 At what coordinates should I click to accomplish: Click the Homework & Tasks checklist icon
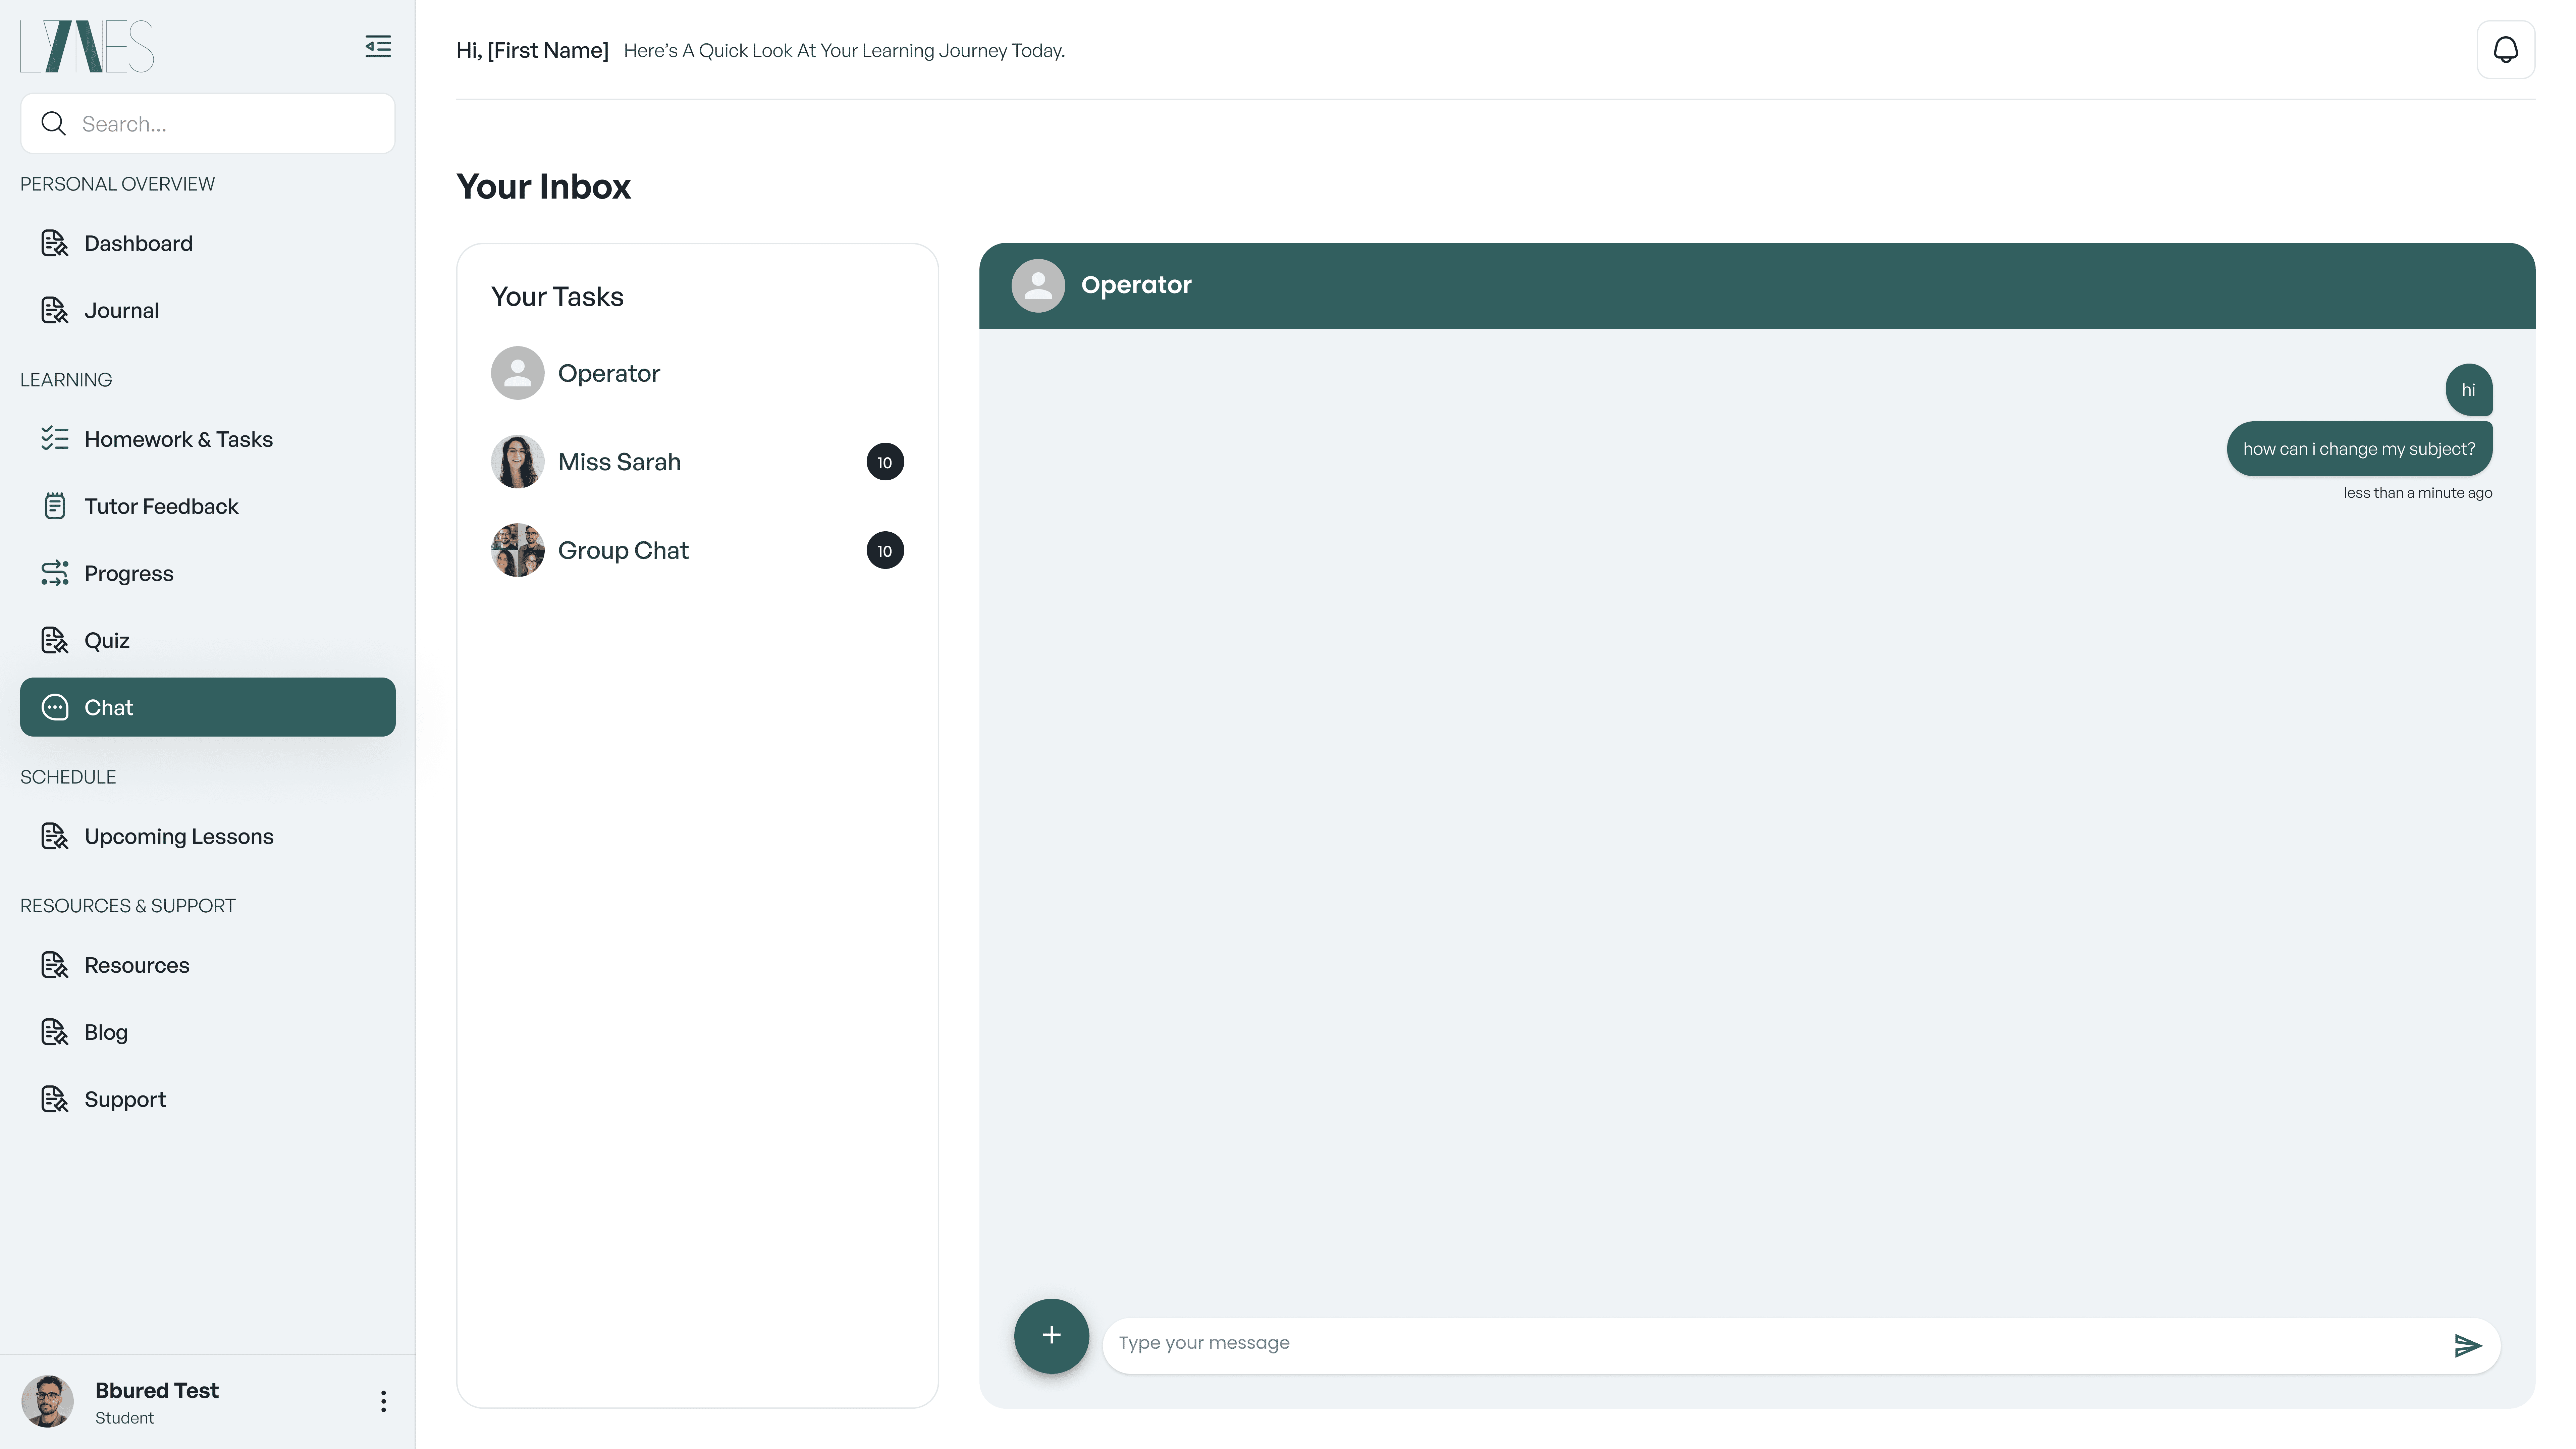[54, 439]
